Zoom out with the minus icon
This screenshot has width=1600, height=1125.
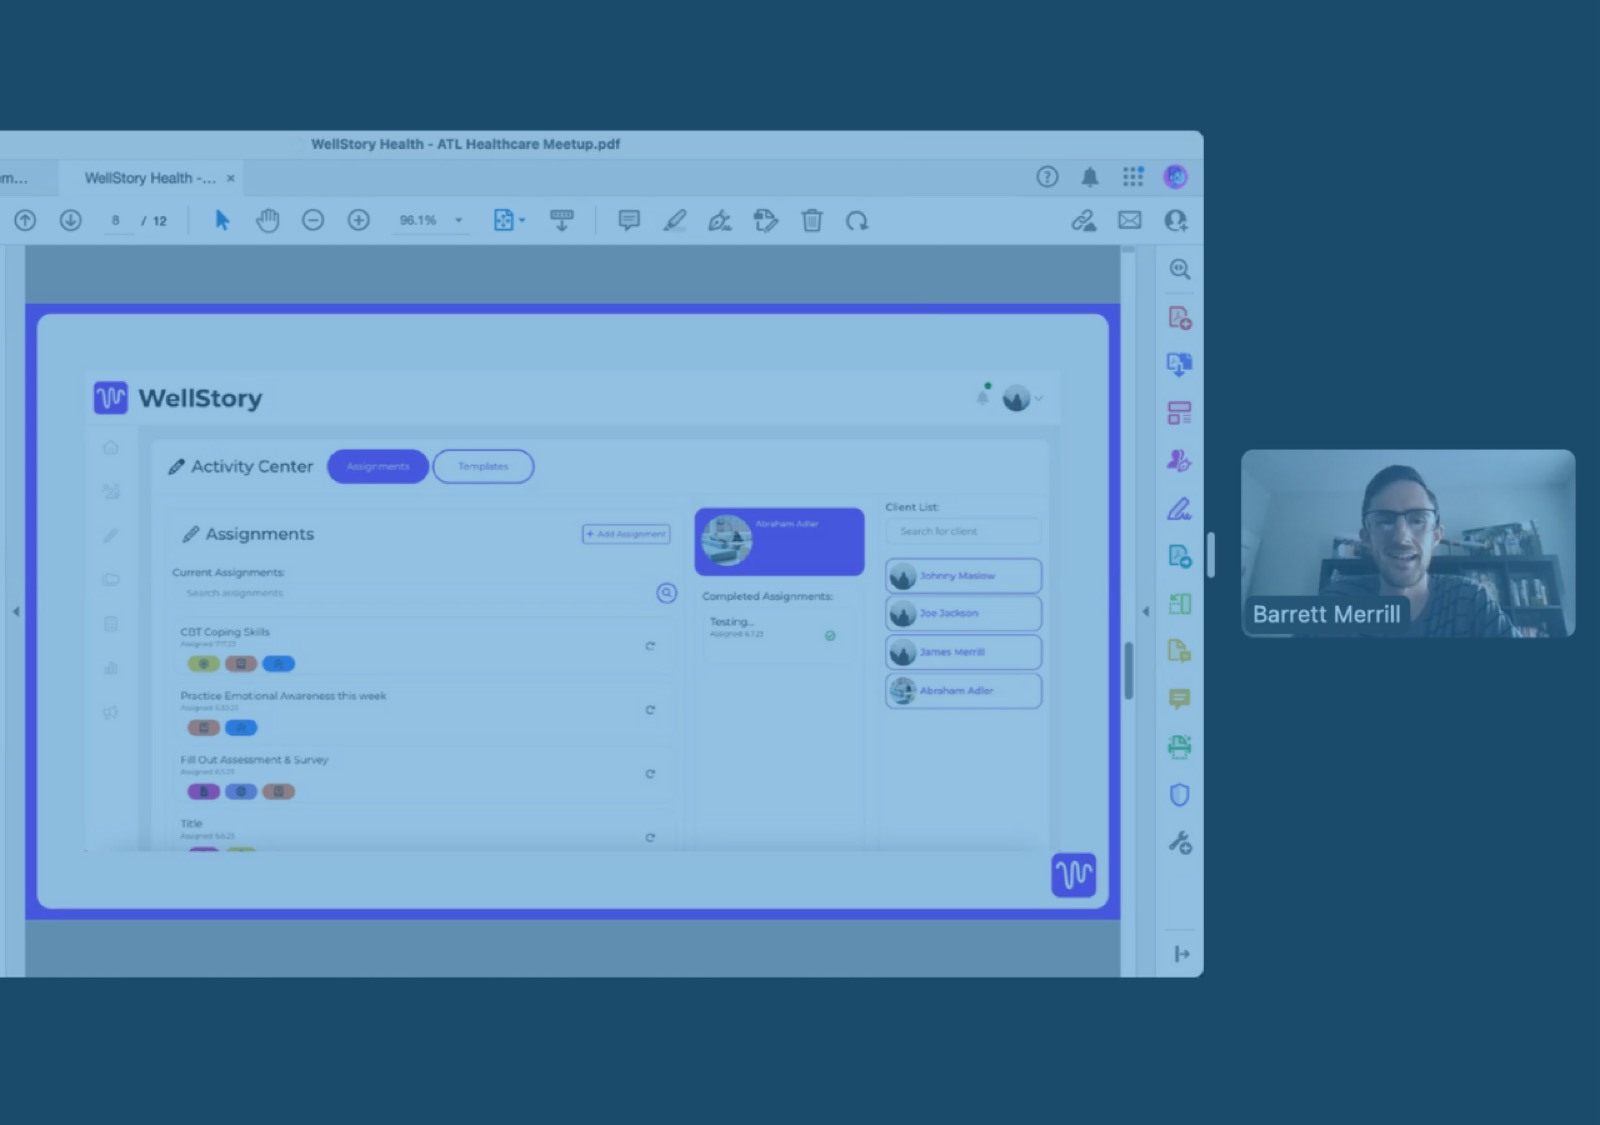[313, 220]
